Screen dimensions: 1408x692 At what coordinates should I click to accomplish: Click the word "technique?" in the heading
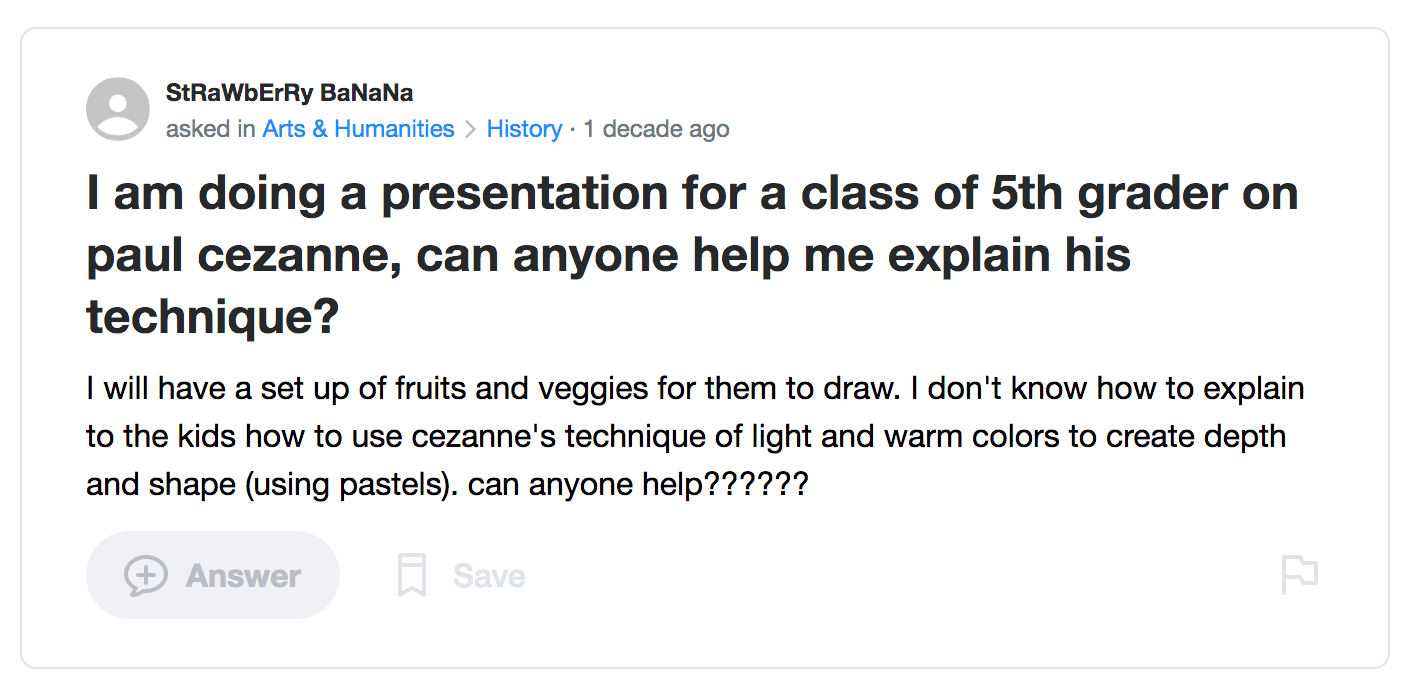[212, 318]
